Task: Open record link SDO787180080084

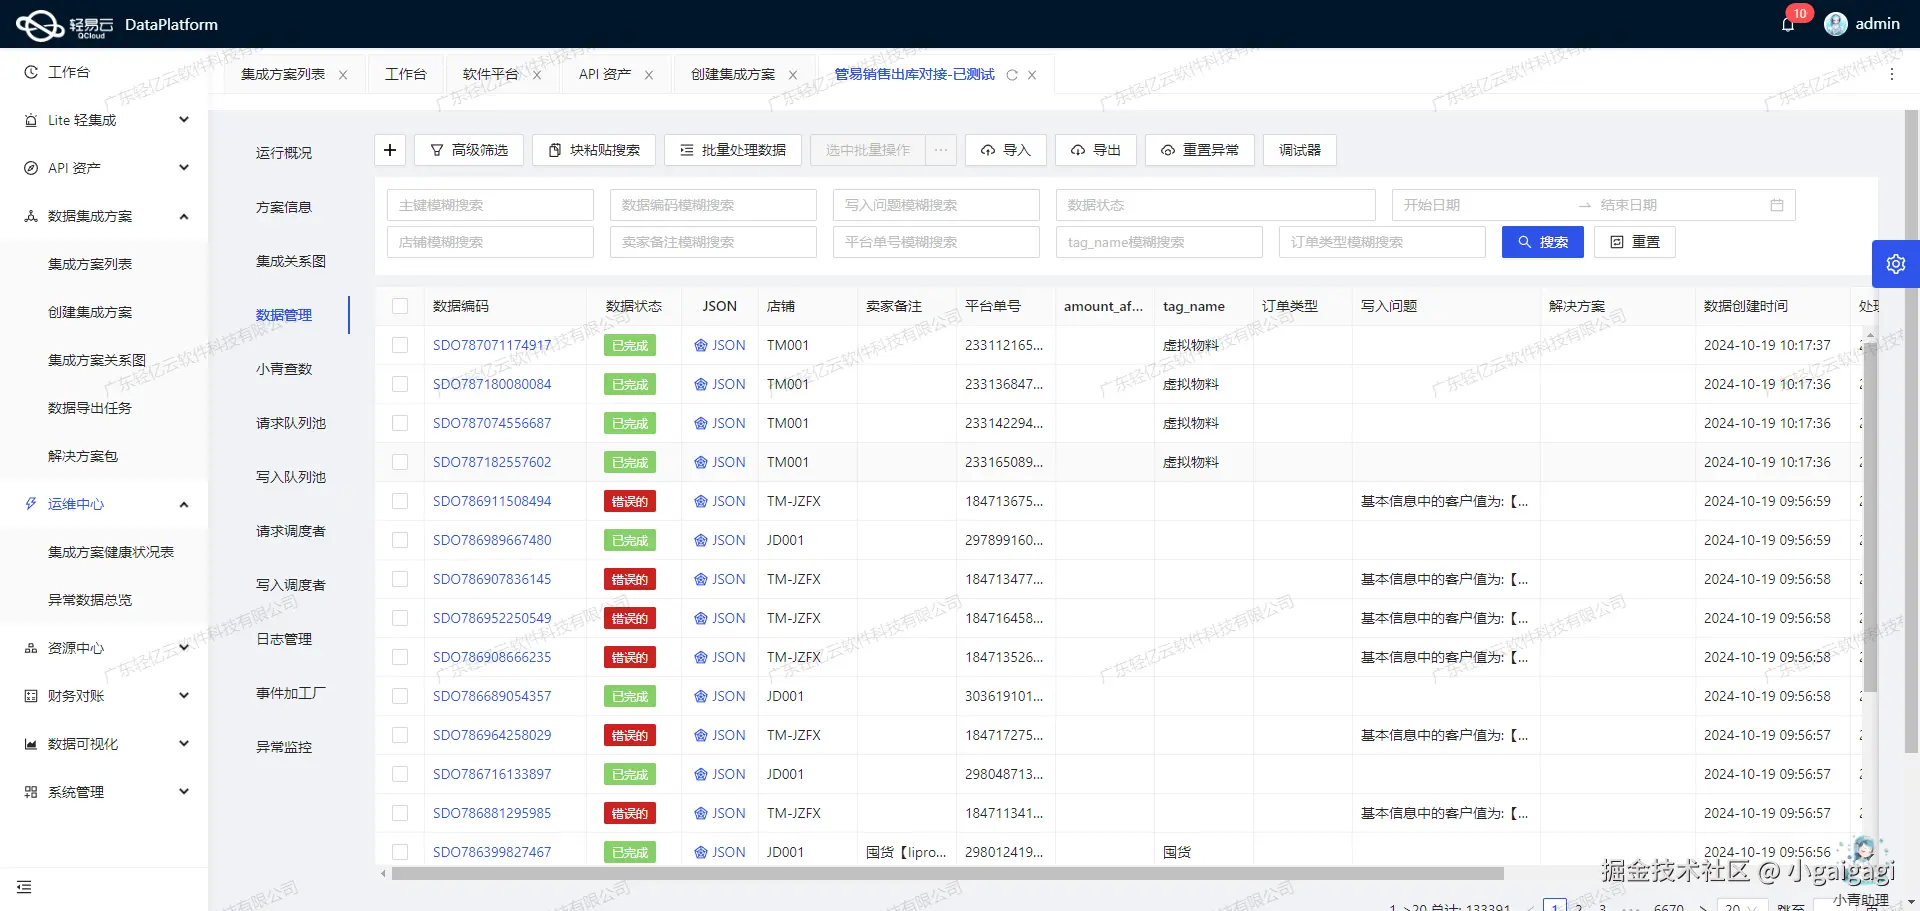Action: pyautogui.click(x=491, y=383)
